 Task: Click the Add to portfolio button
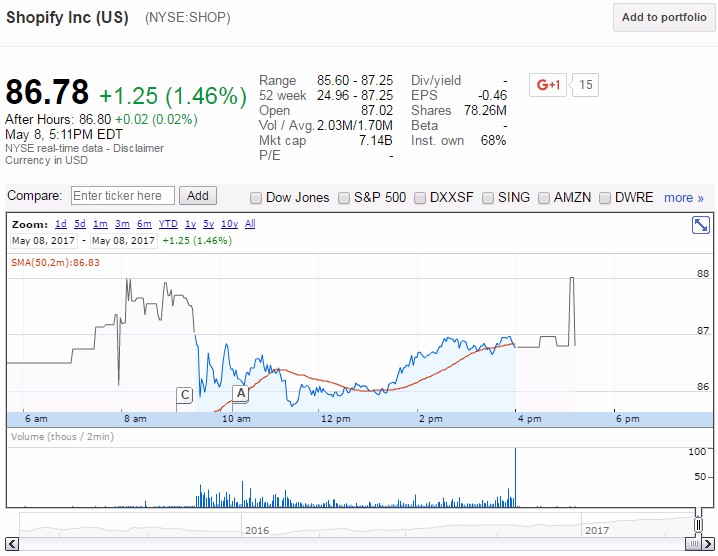(664, 17)
